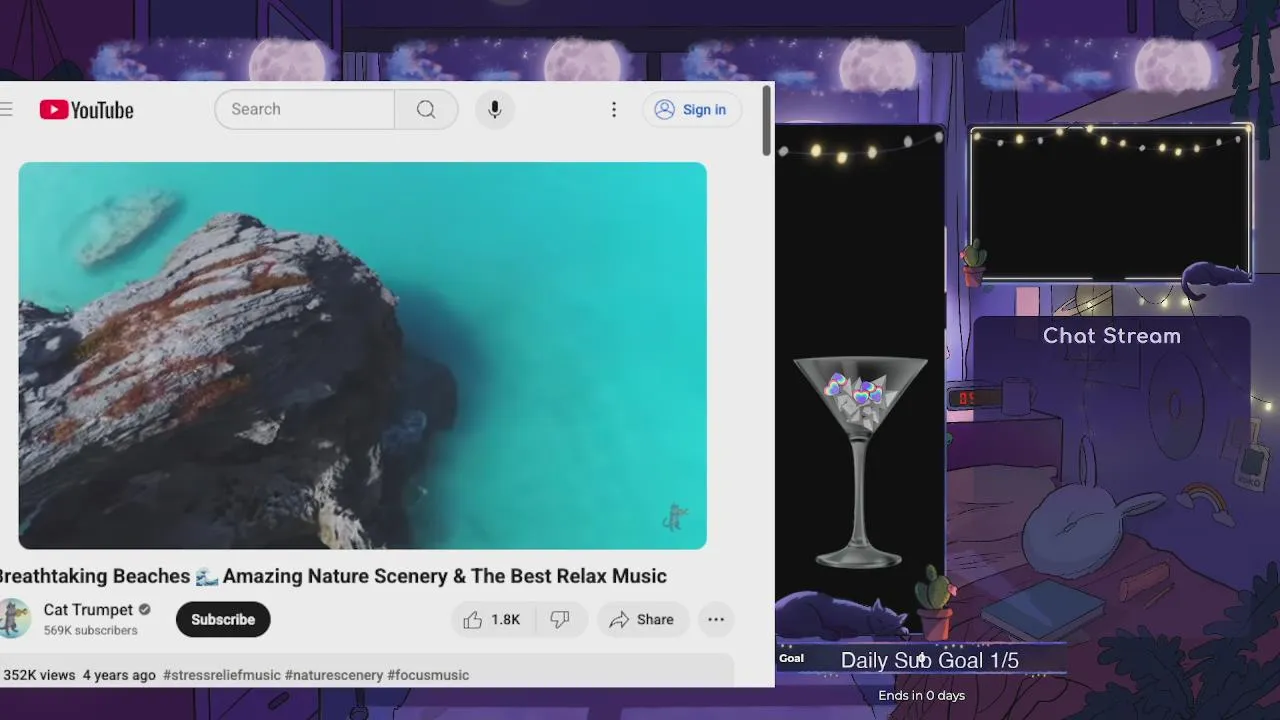Open the YouTube hamburger guide menu
This screenshot has width=1280, height=720.
pyautogui.click(x=5, y=110)
